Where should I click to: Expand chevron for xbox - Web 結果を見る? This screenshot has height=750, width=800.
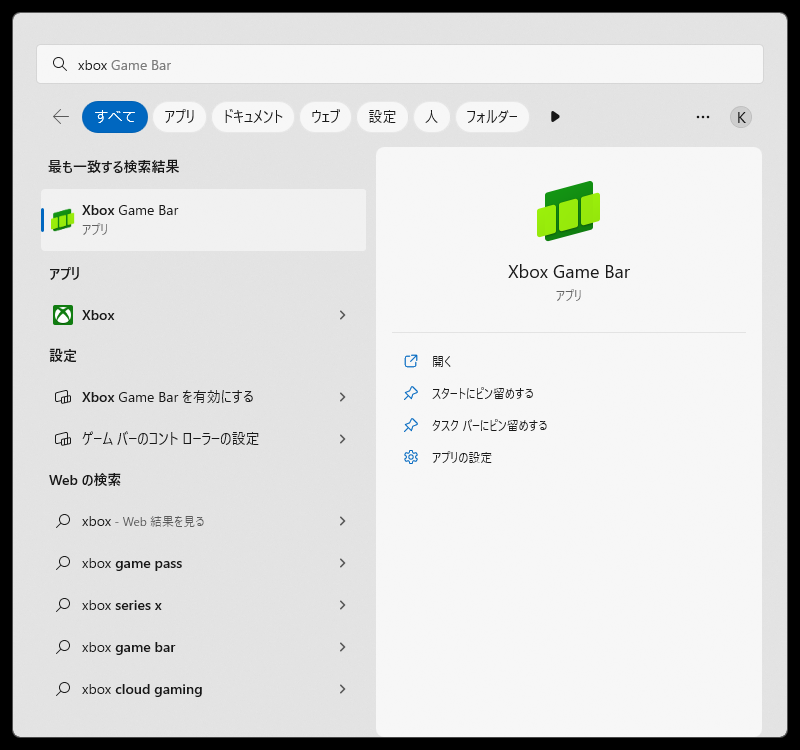click(342, 521)
